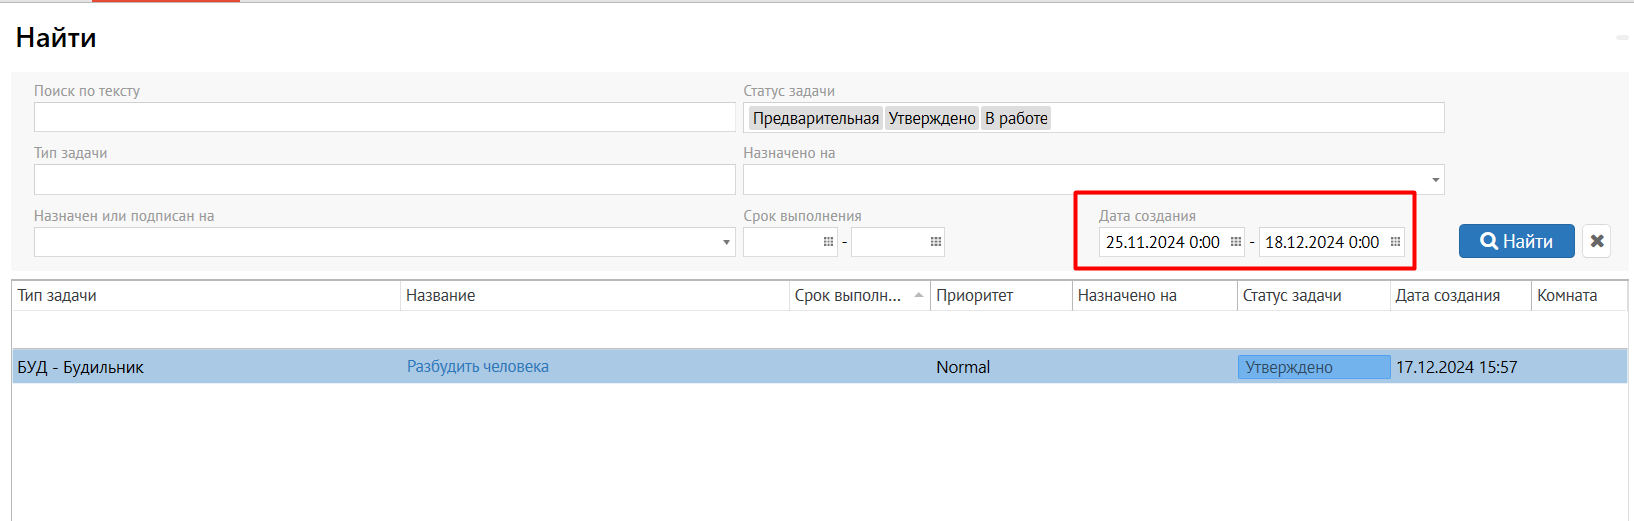The width and height of the screenshot is (1634, 521).
Task: Sort by Комната column header
Action: 1580,296
